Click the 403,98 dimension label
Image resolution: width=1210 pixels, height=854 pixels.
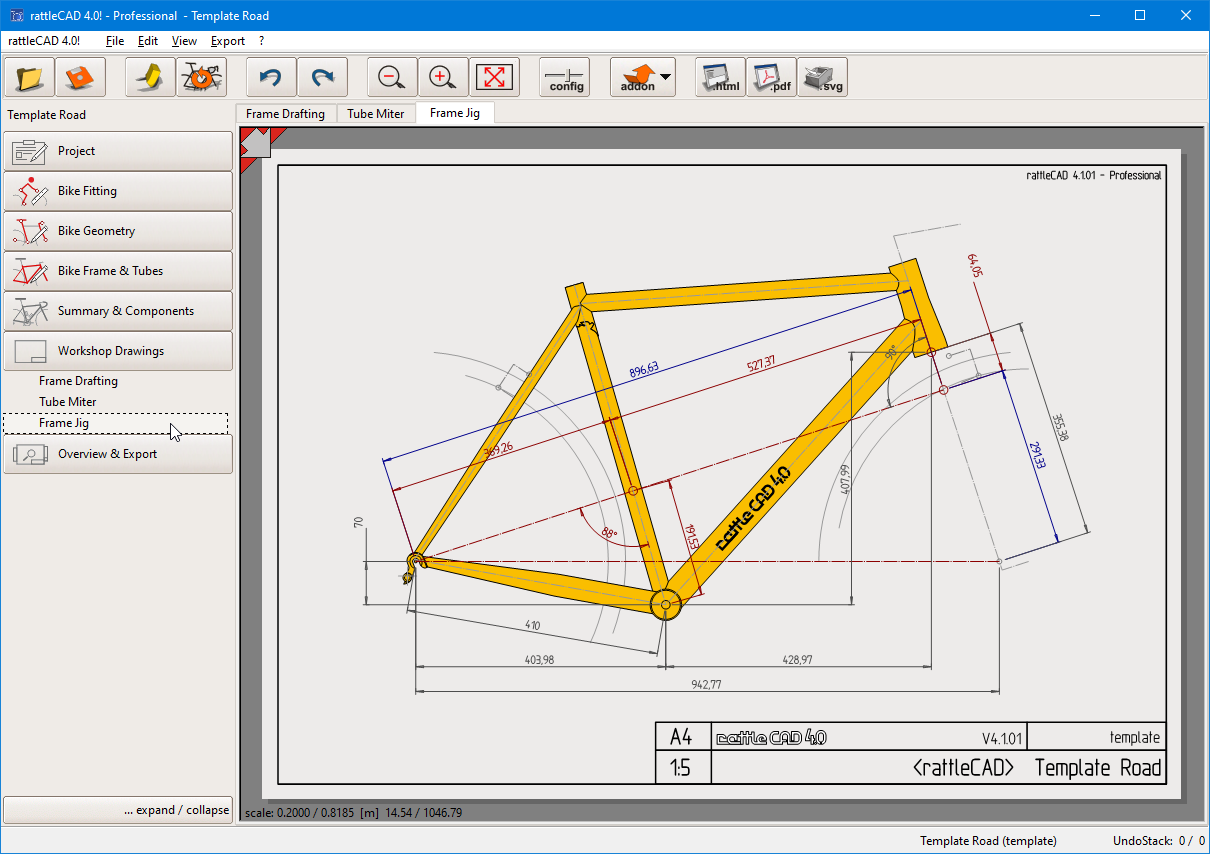click(x=539, y=658)
